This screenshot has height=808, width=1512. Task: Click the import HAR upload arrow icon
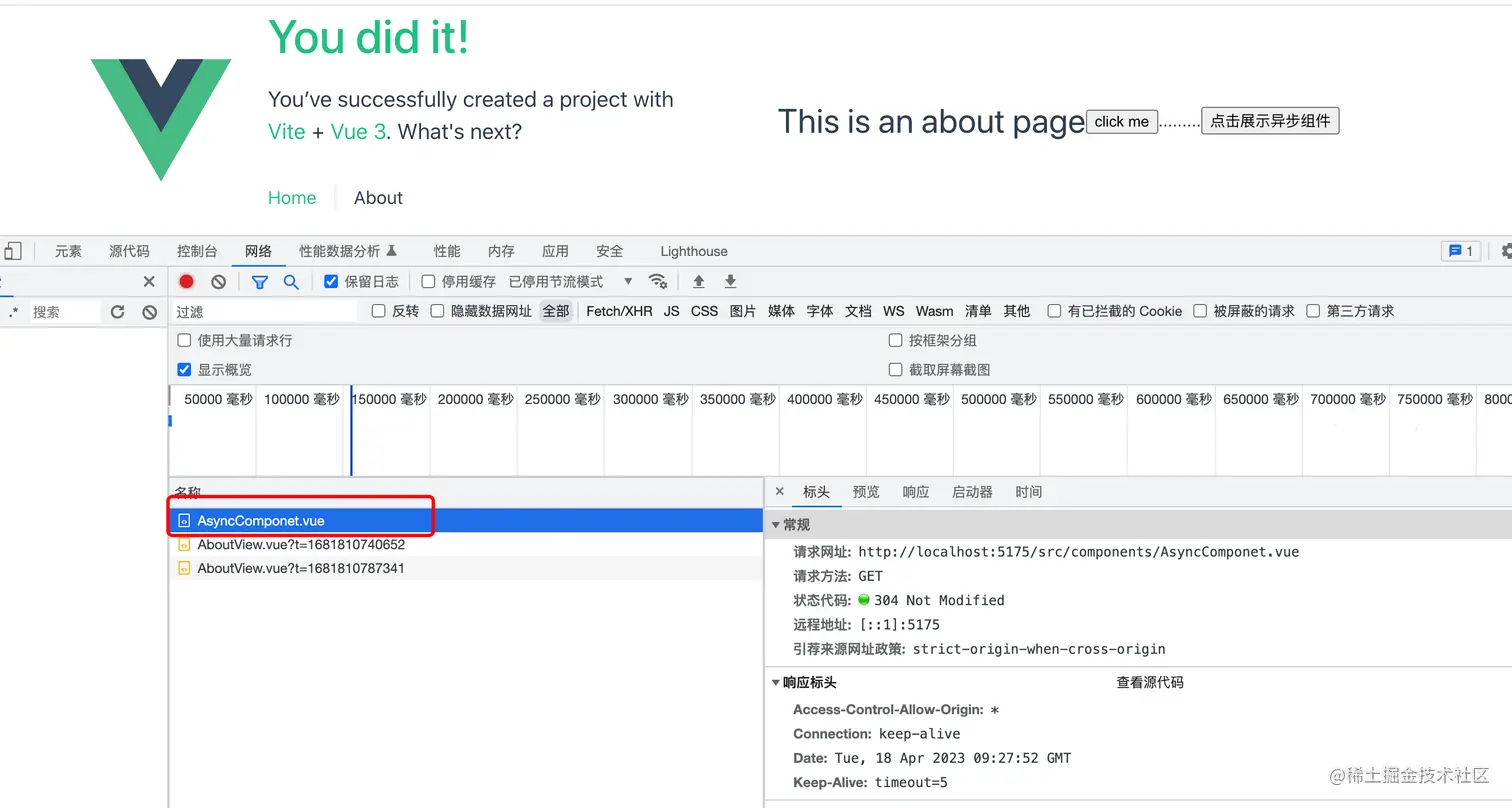coord(699,282)
